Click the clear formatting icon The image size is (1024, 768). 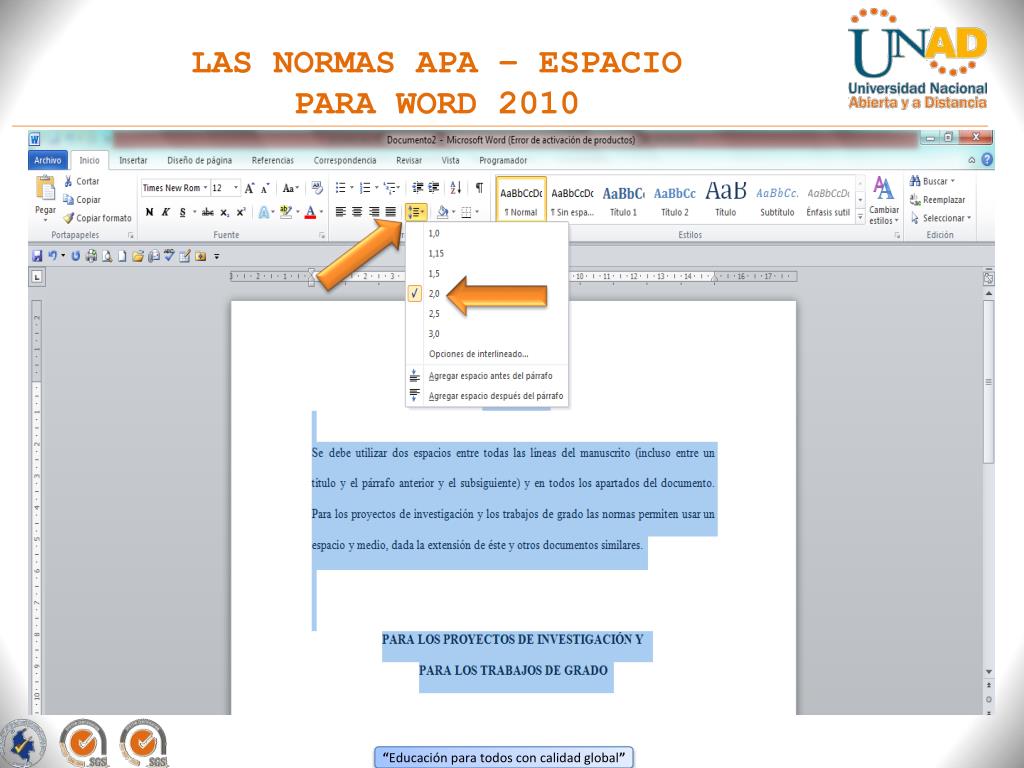[317, 188]
